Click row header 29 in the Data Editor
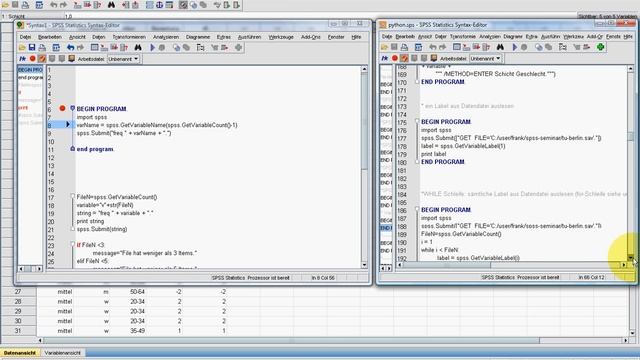The height and width of the screenshot is (360, 640). pos(18,311)
